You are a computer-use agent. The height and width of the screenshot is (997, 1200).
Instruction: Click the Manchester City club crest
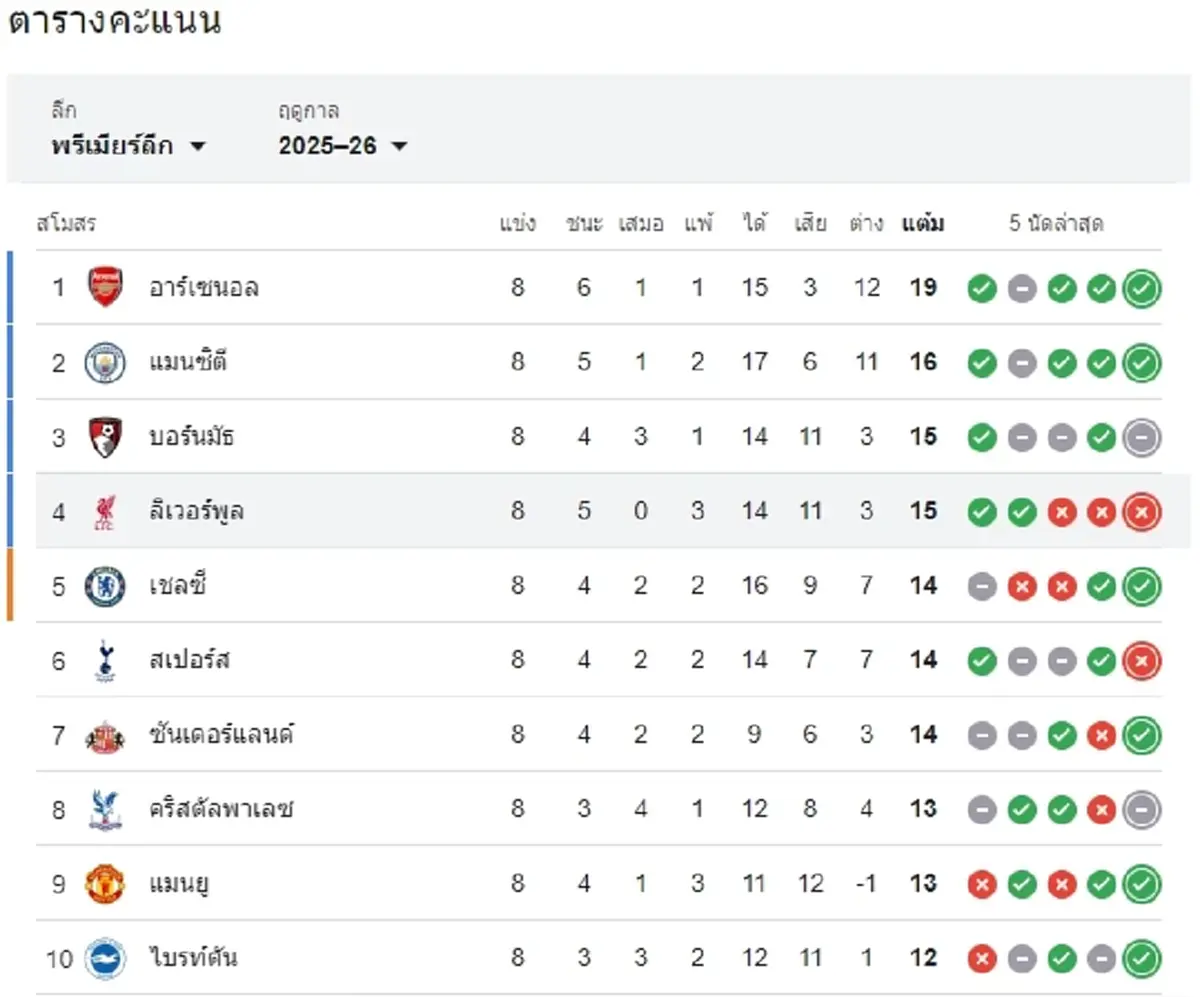(x=105, y=362)
